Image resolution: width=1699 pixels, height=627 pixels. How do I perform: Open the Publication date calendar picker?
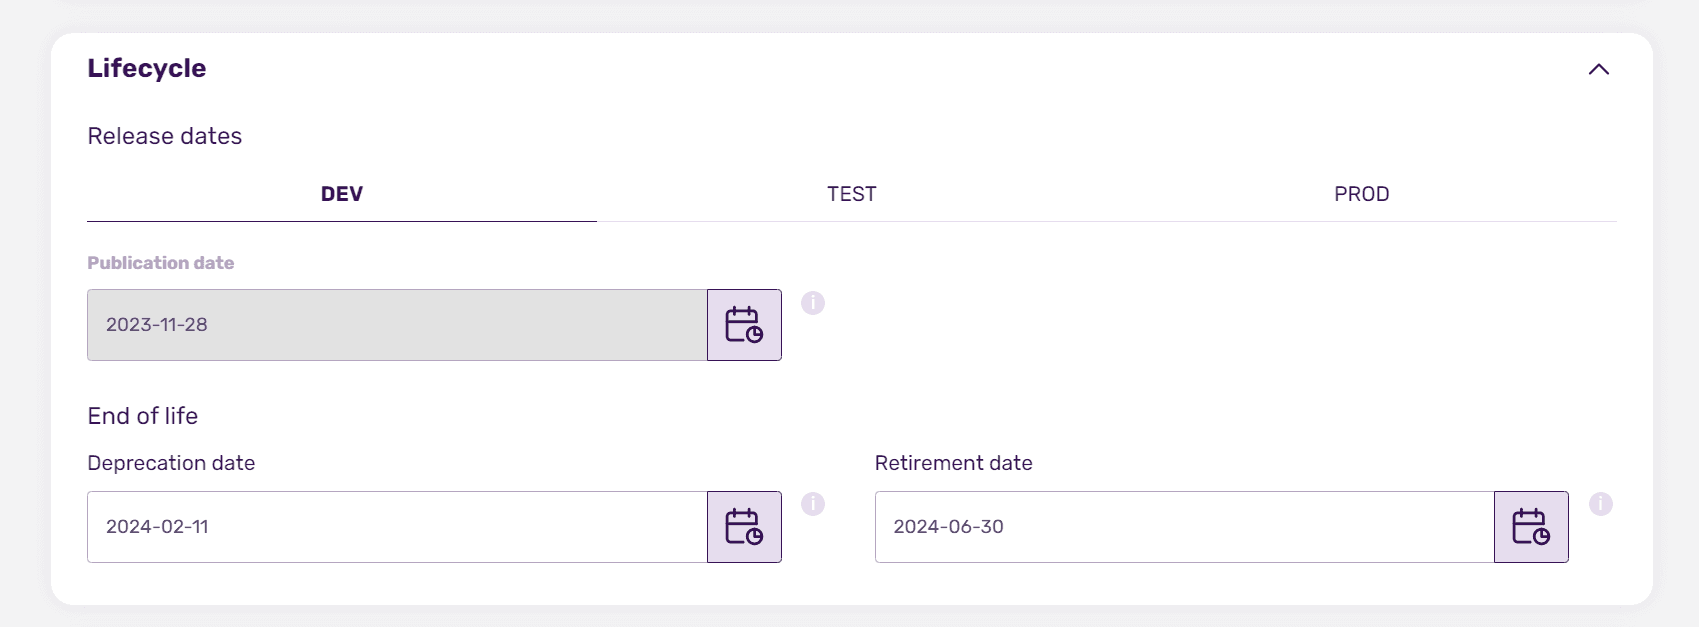pos(744,325)
